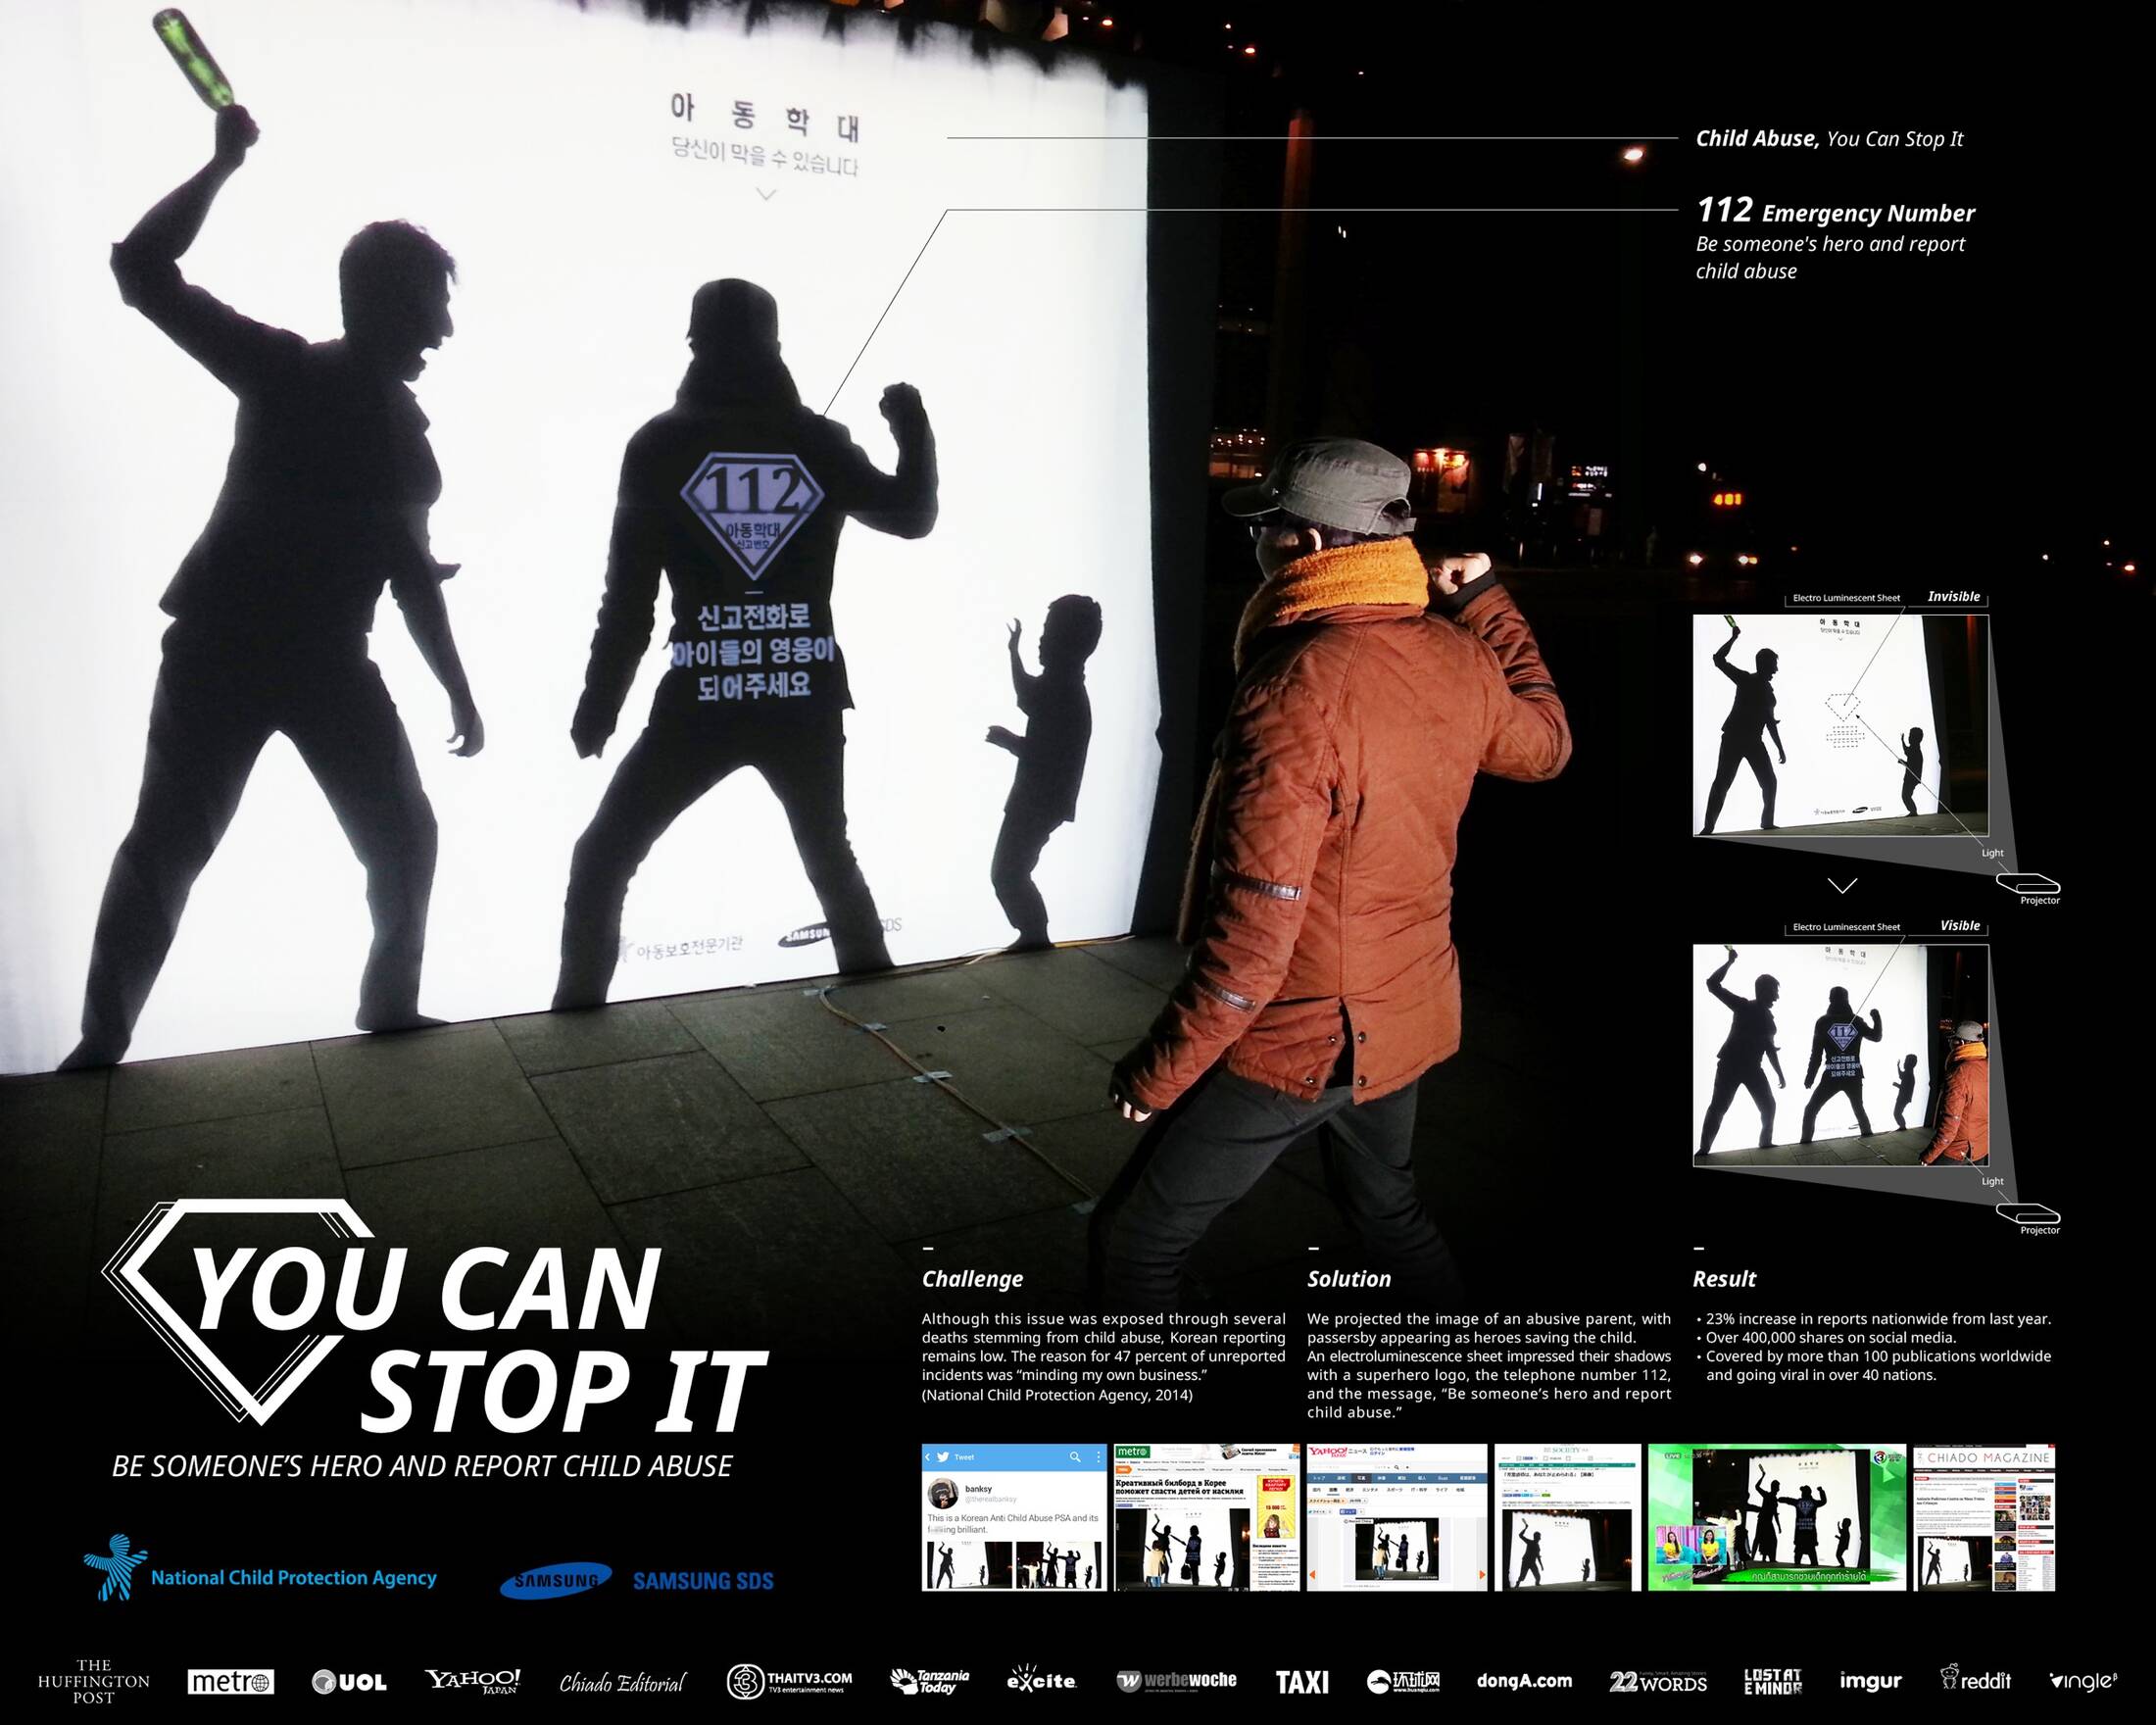
Task: Click the National Child Protection Agency text
Action: 293,1578
